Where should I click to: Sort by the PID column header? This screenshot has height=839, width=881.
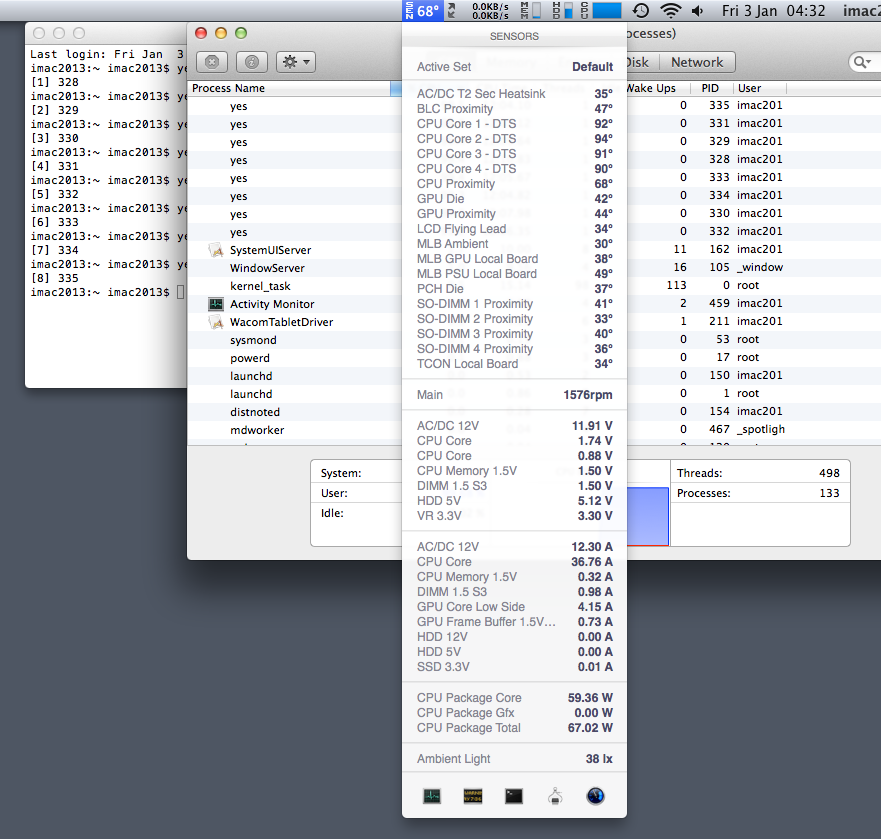coord(710,88)
